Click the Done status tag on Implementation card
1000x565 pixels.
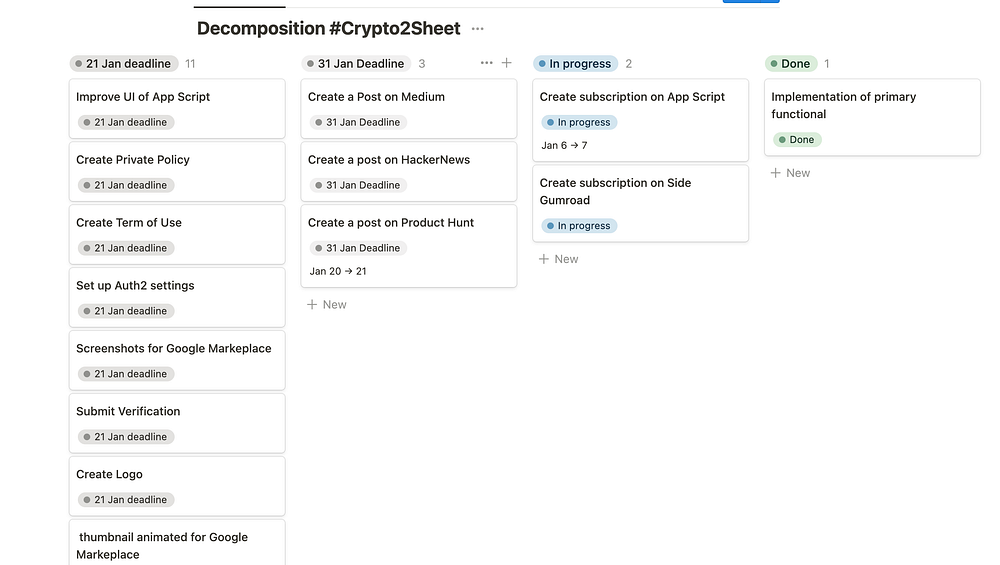click(797, 140)
